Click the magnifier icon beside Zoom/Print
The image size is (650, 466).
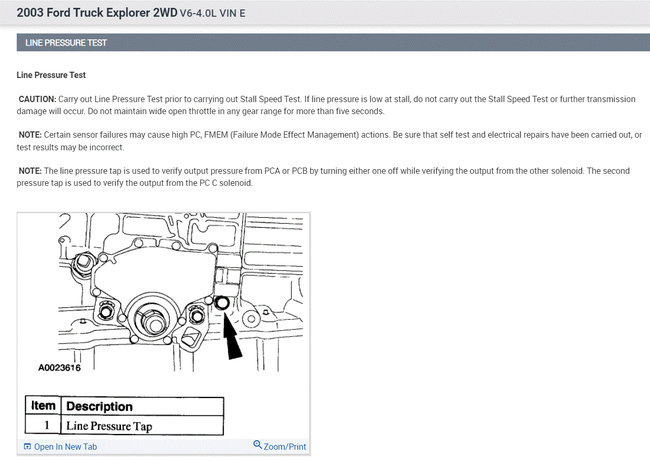click(x=257, y=445)
